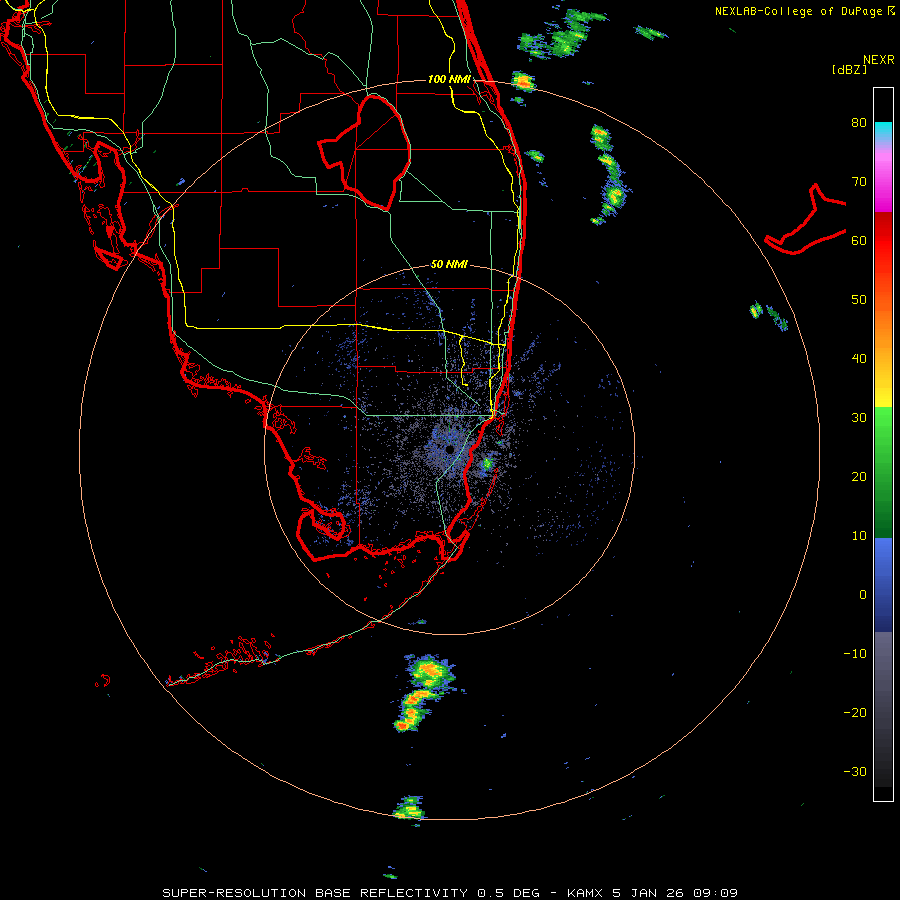The image size is (900, 900).
Task: Click the NEXLAB-College of DuPage credit text
Action: (805, 11)
